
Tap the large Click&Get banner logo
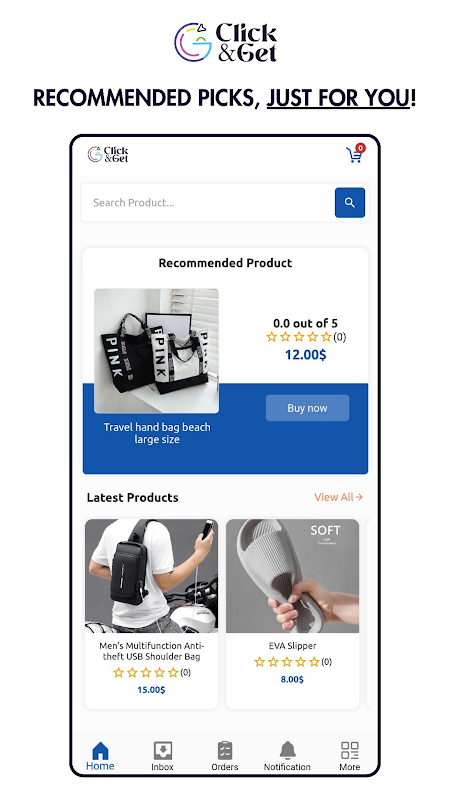pyautogui.click(x=225, y=43)
